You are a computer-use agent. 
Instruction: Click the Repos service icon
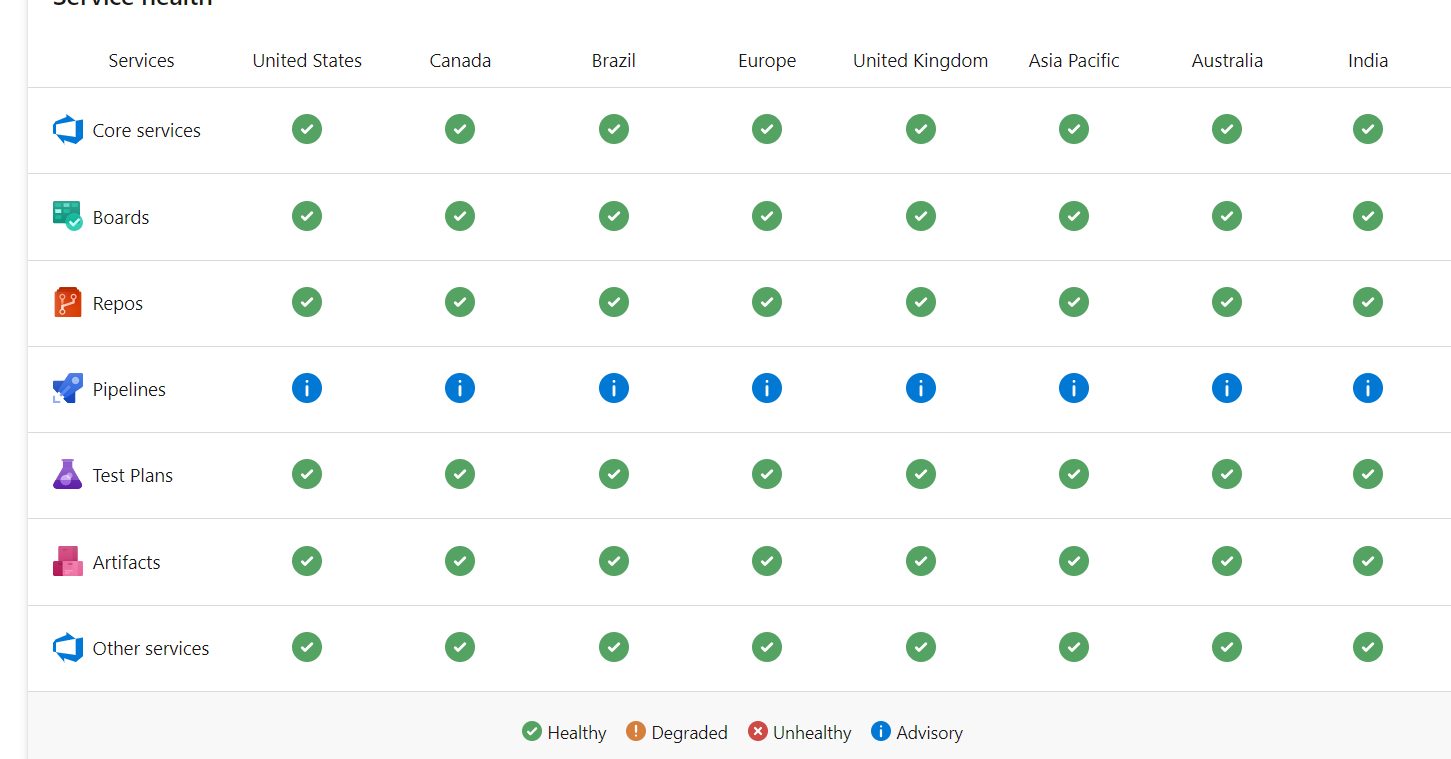point(67,302)
